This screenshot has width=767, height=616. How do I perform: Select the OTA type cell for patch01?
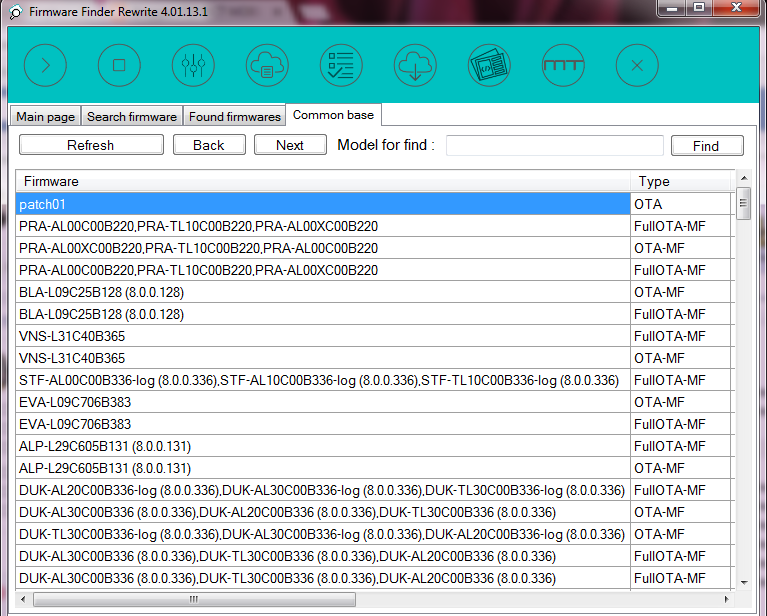[x=682, y=204]
